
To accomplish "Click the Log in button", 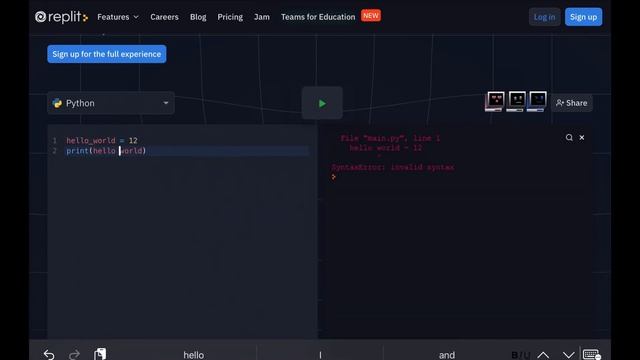I will (544, 17).
